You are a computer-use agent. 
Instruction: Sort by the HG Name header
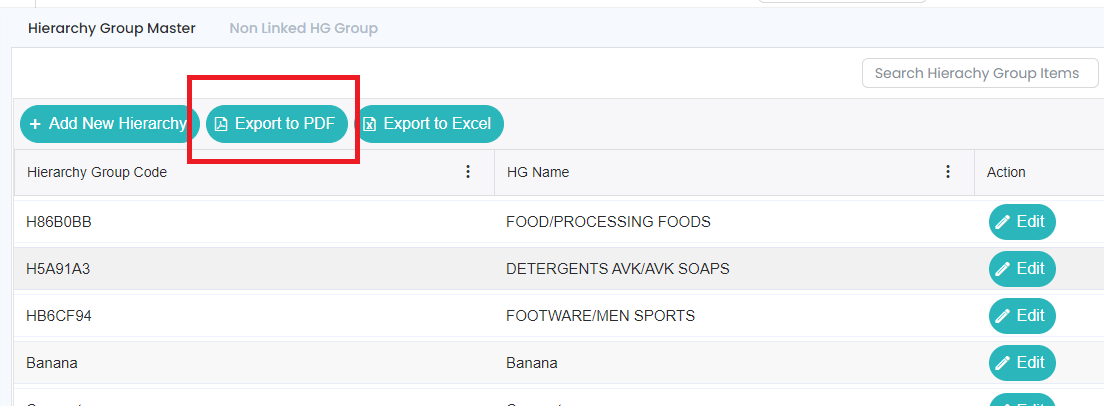(538, 172)
